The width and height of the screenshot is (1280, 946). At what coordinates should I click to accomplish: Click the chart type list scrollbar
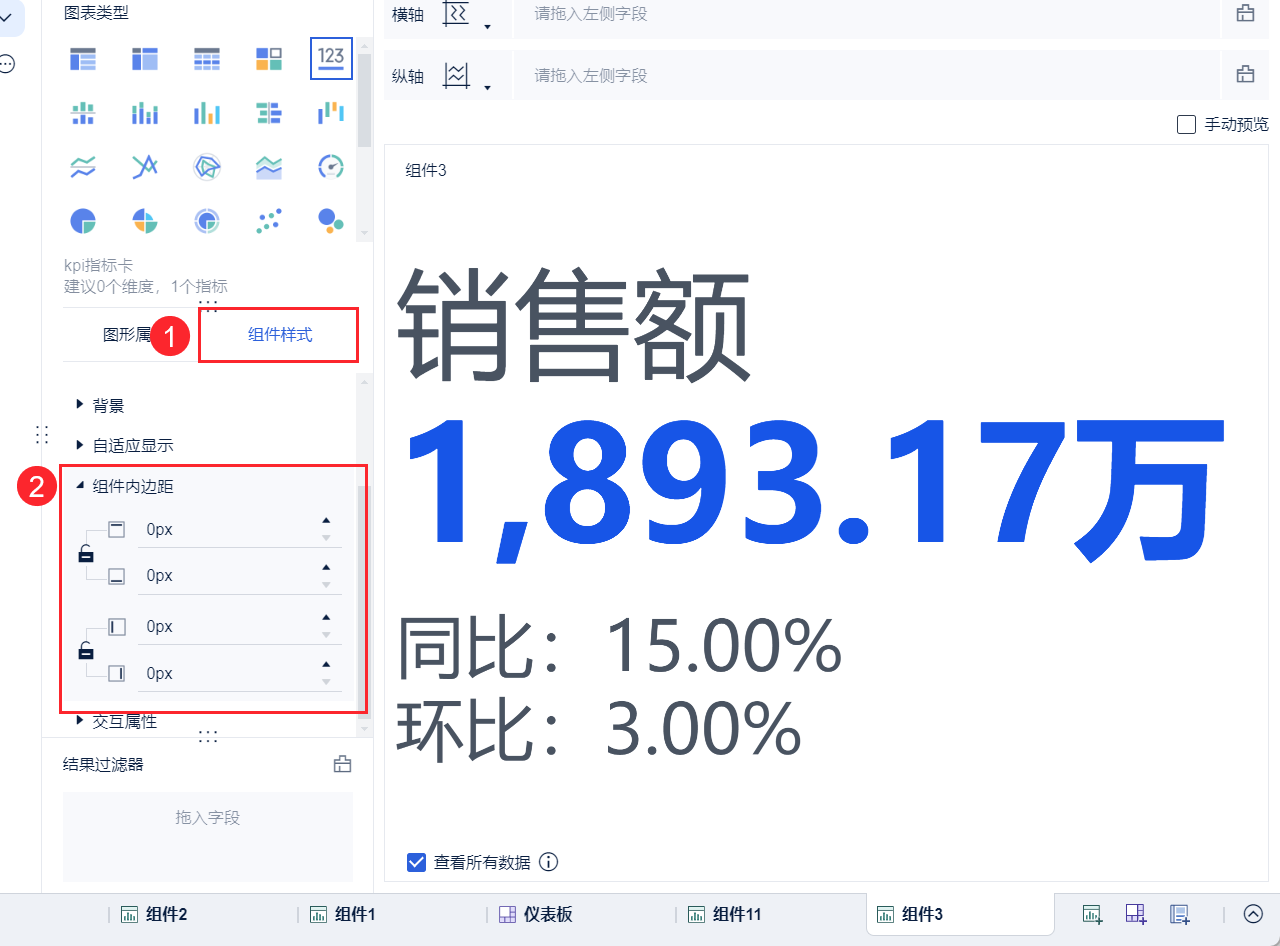point(365,100)
